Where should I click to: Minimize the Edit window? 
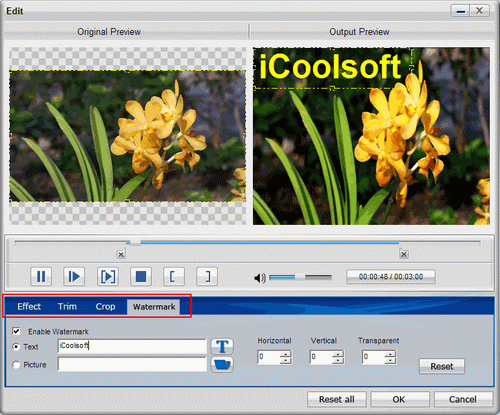click(x=461, y=11)
